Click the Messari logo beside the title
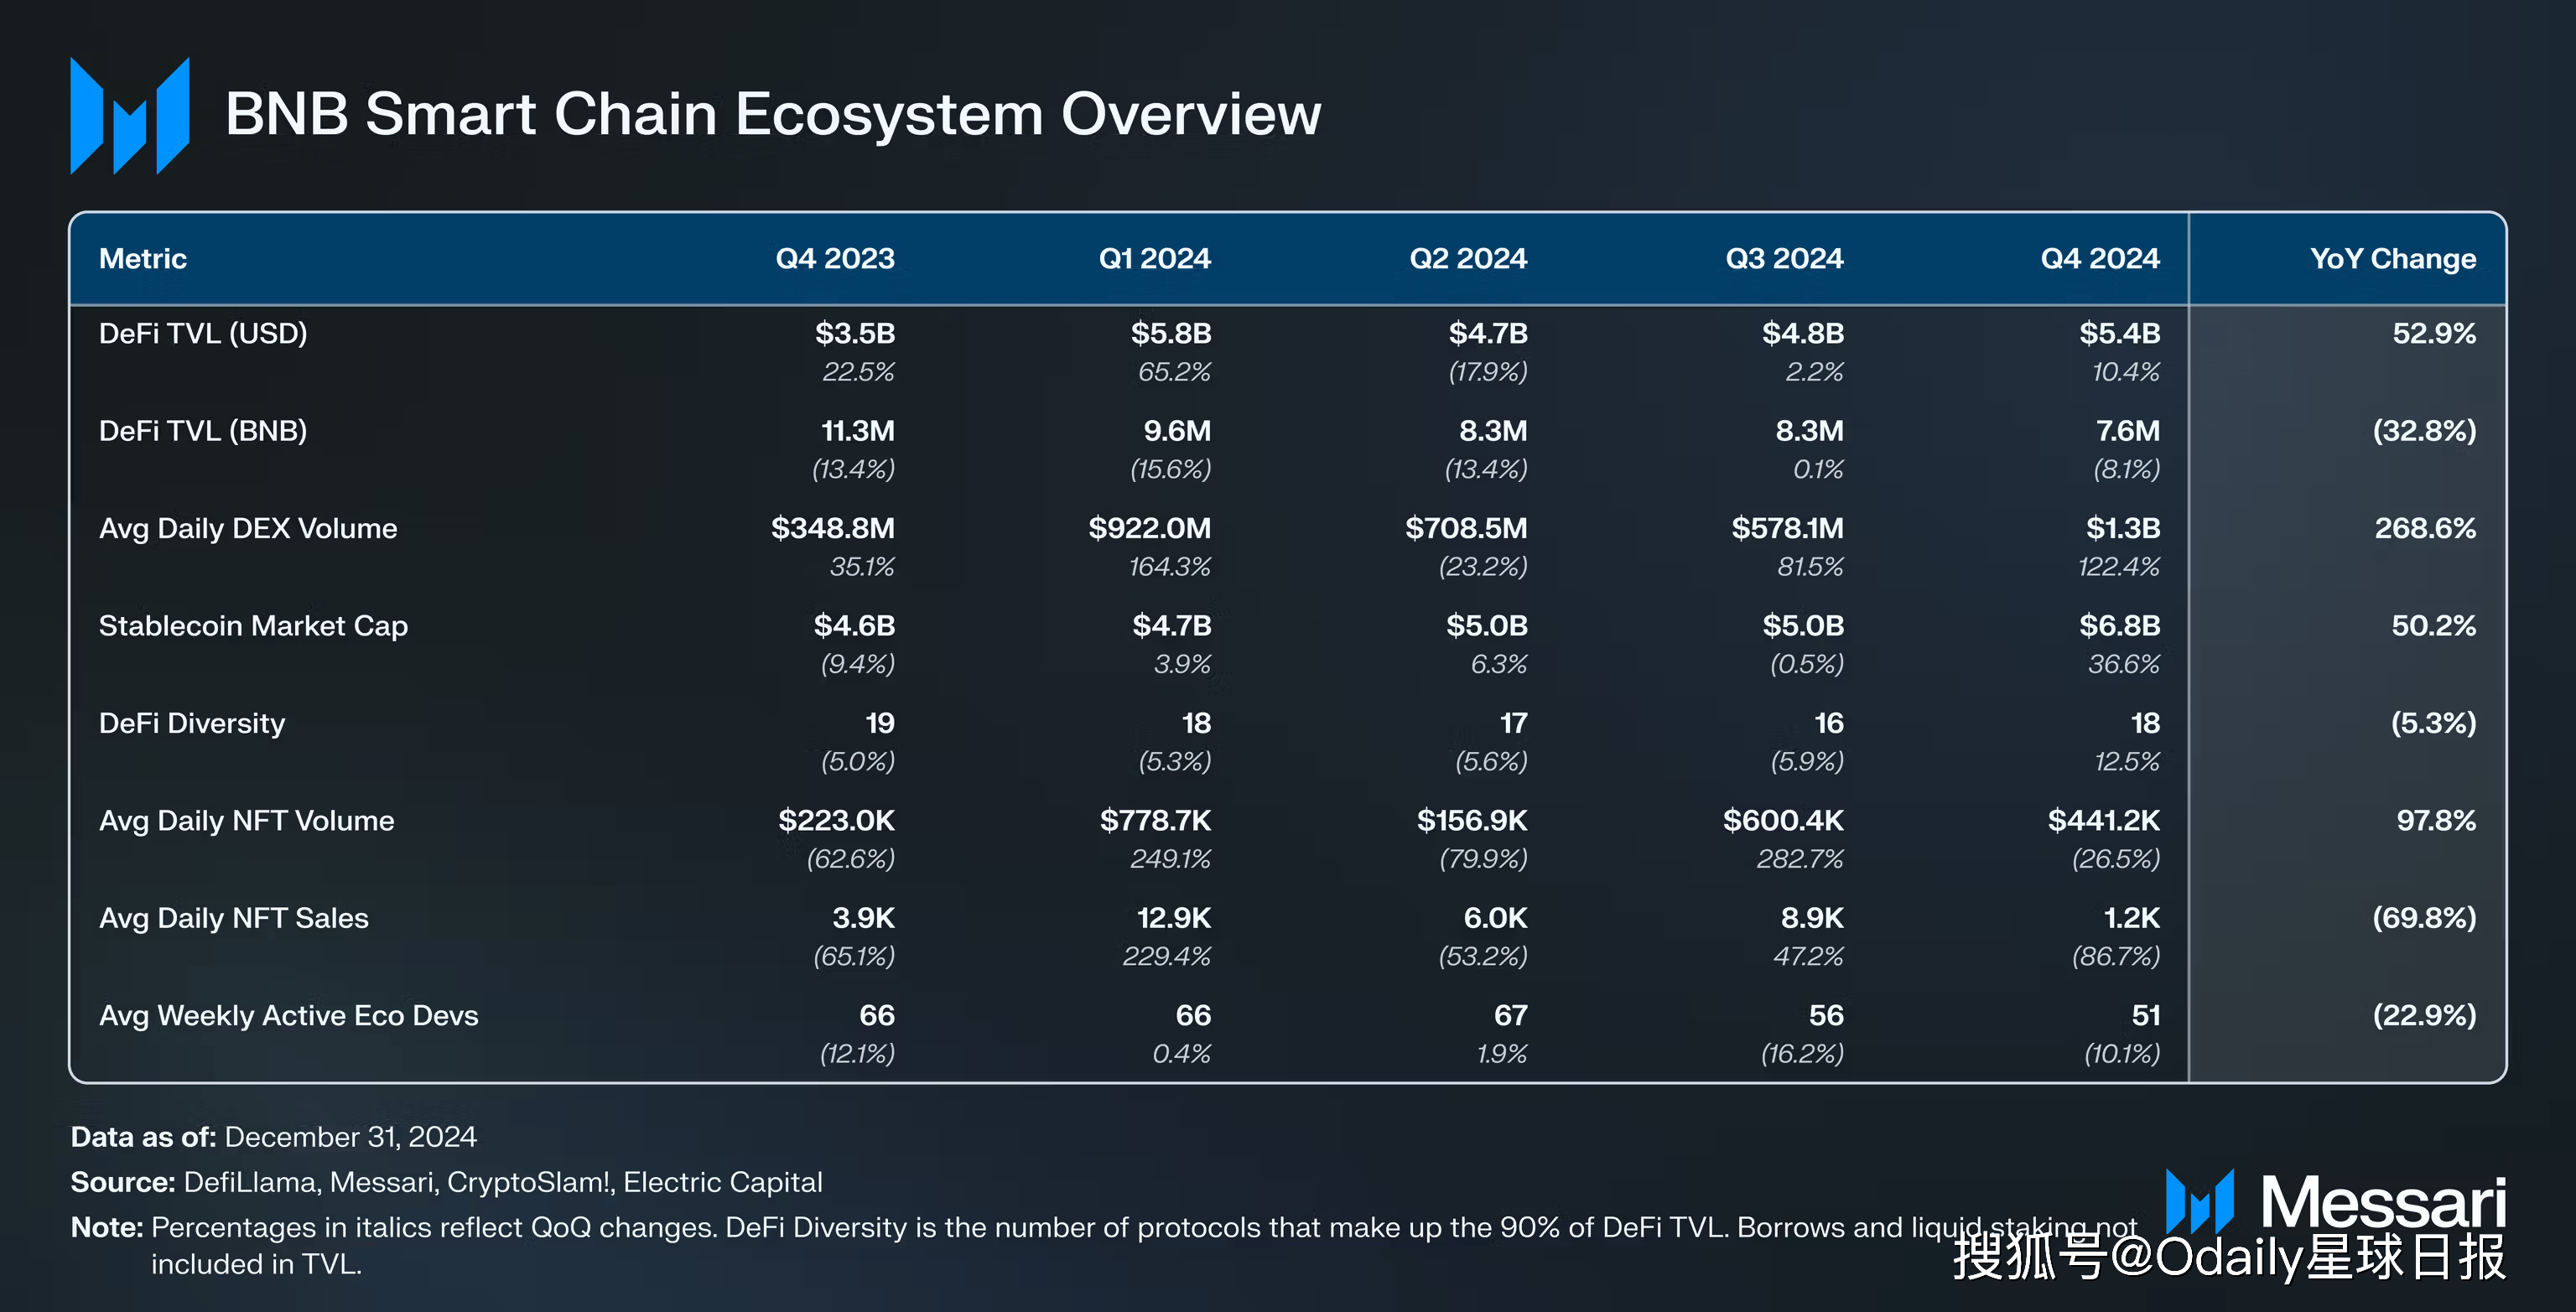Screen dimensions: 2576x1312 (x=130, y=115)
